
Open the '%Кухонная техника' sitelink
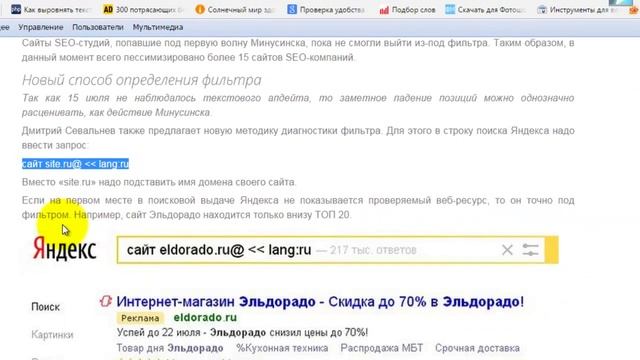point(282,348)
